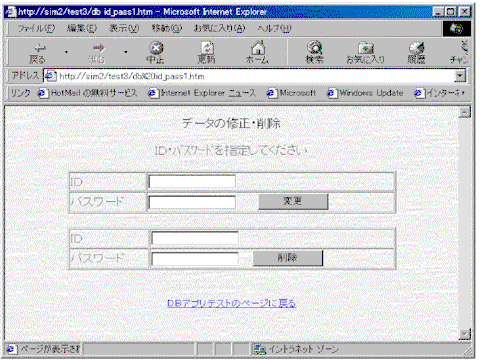Image resolution: width=480 pixels, height=360 pixels.
Task: Click the データの修正・削除 heading
Action: tap(231, 123)
